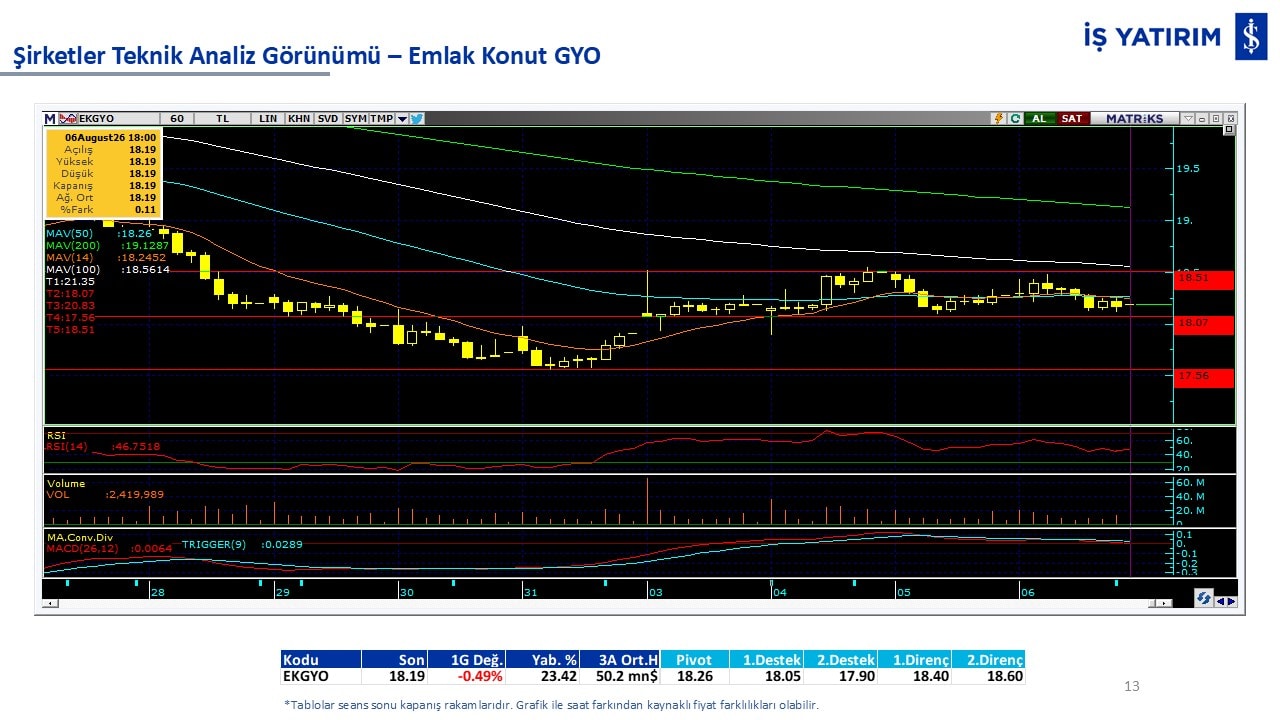Click the horizontal scrollbar right arrow
1280x720 pixels.
click(1164, 603)
